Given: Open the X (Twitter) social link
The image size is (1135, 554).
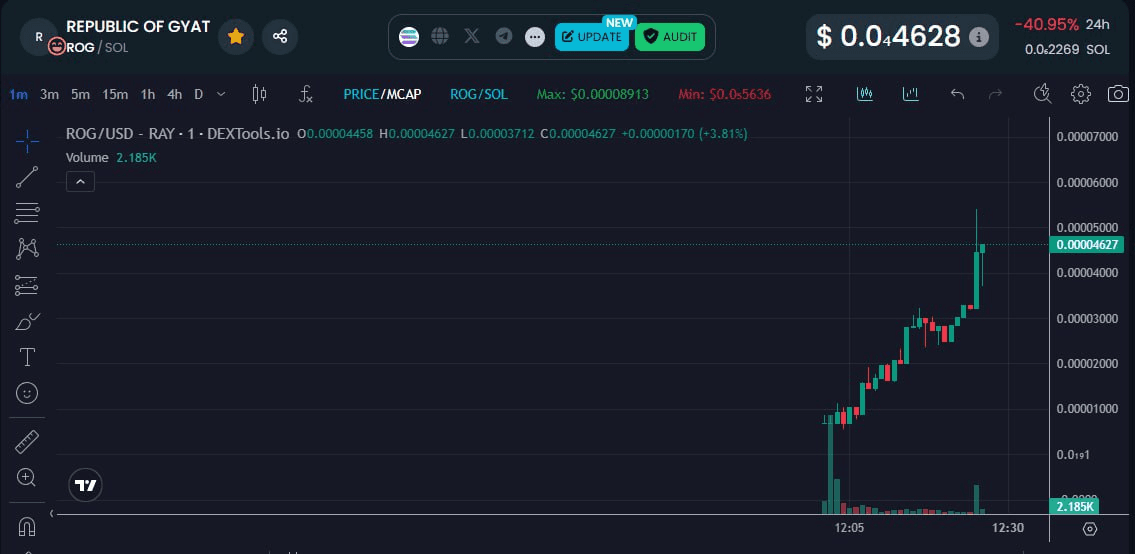Looking at the screenshot, I should click(x=472, y=36).
